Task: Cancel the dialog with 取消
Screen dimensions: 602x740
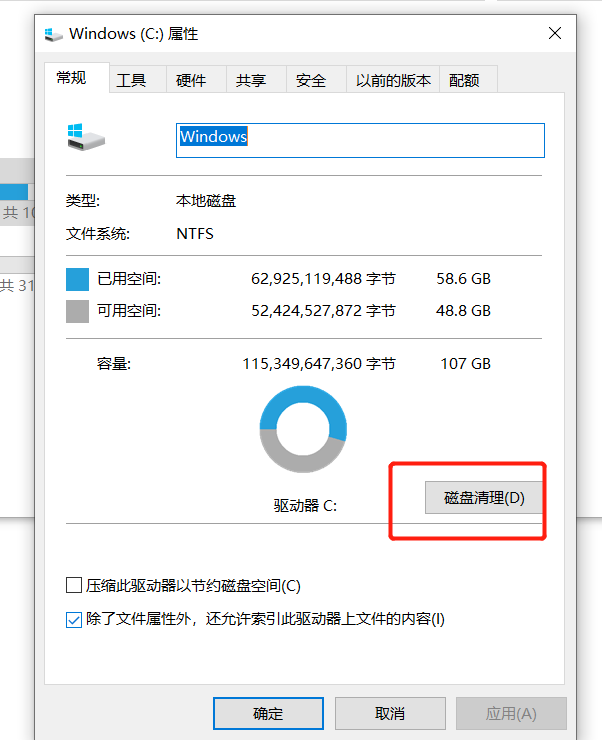Action: [x=390, y=713]
